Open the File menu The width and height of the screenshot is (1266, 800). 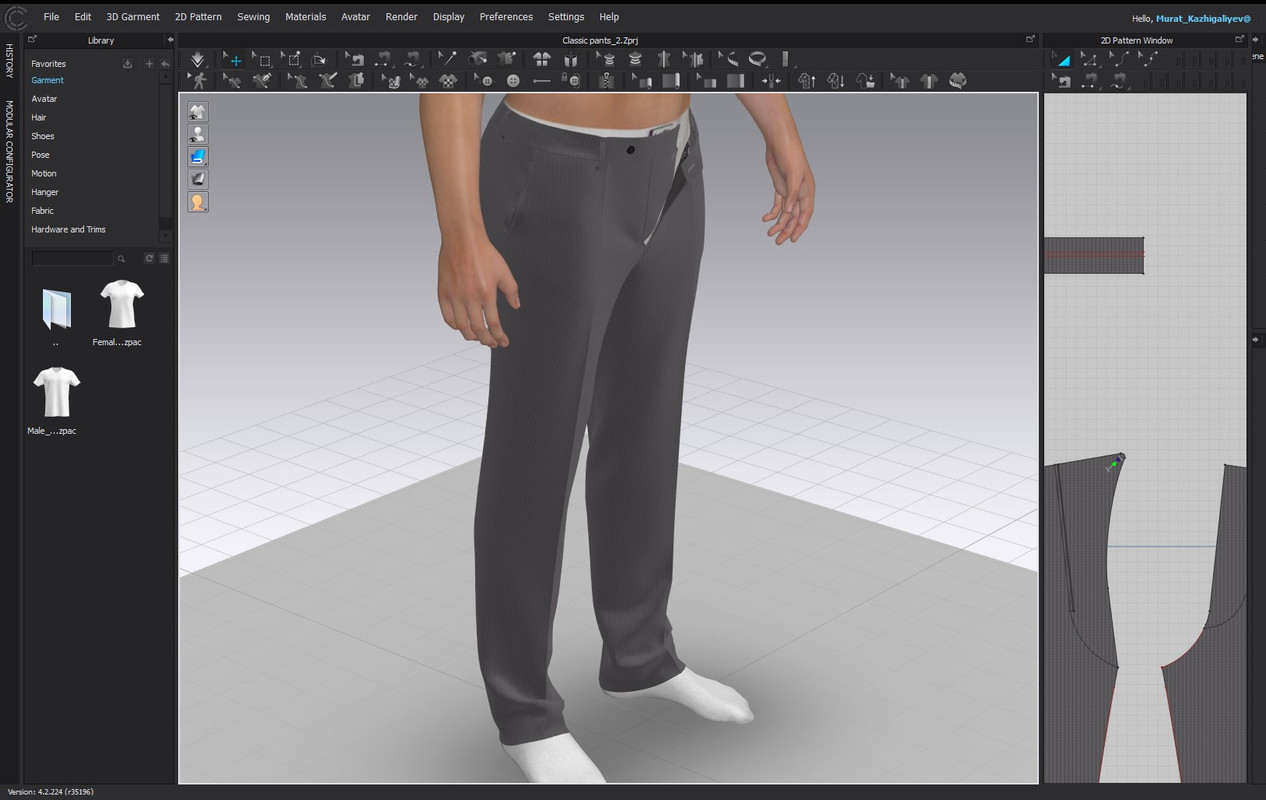point(51,17)
